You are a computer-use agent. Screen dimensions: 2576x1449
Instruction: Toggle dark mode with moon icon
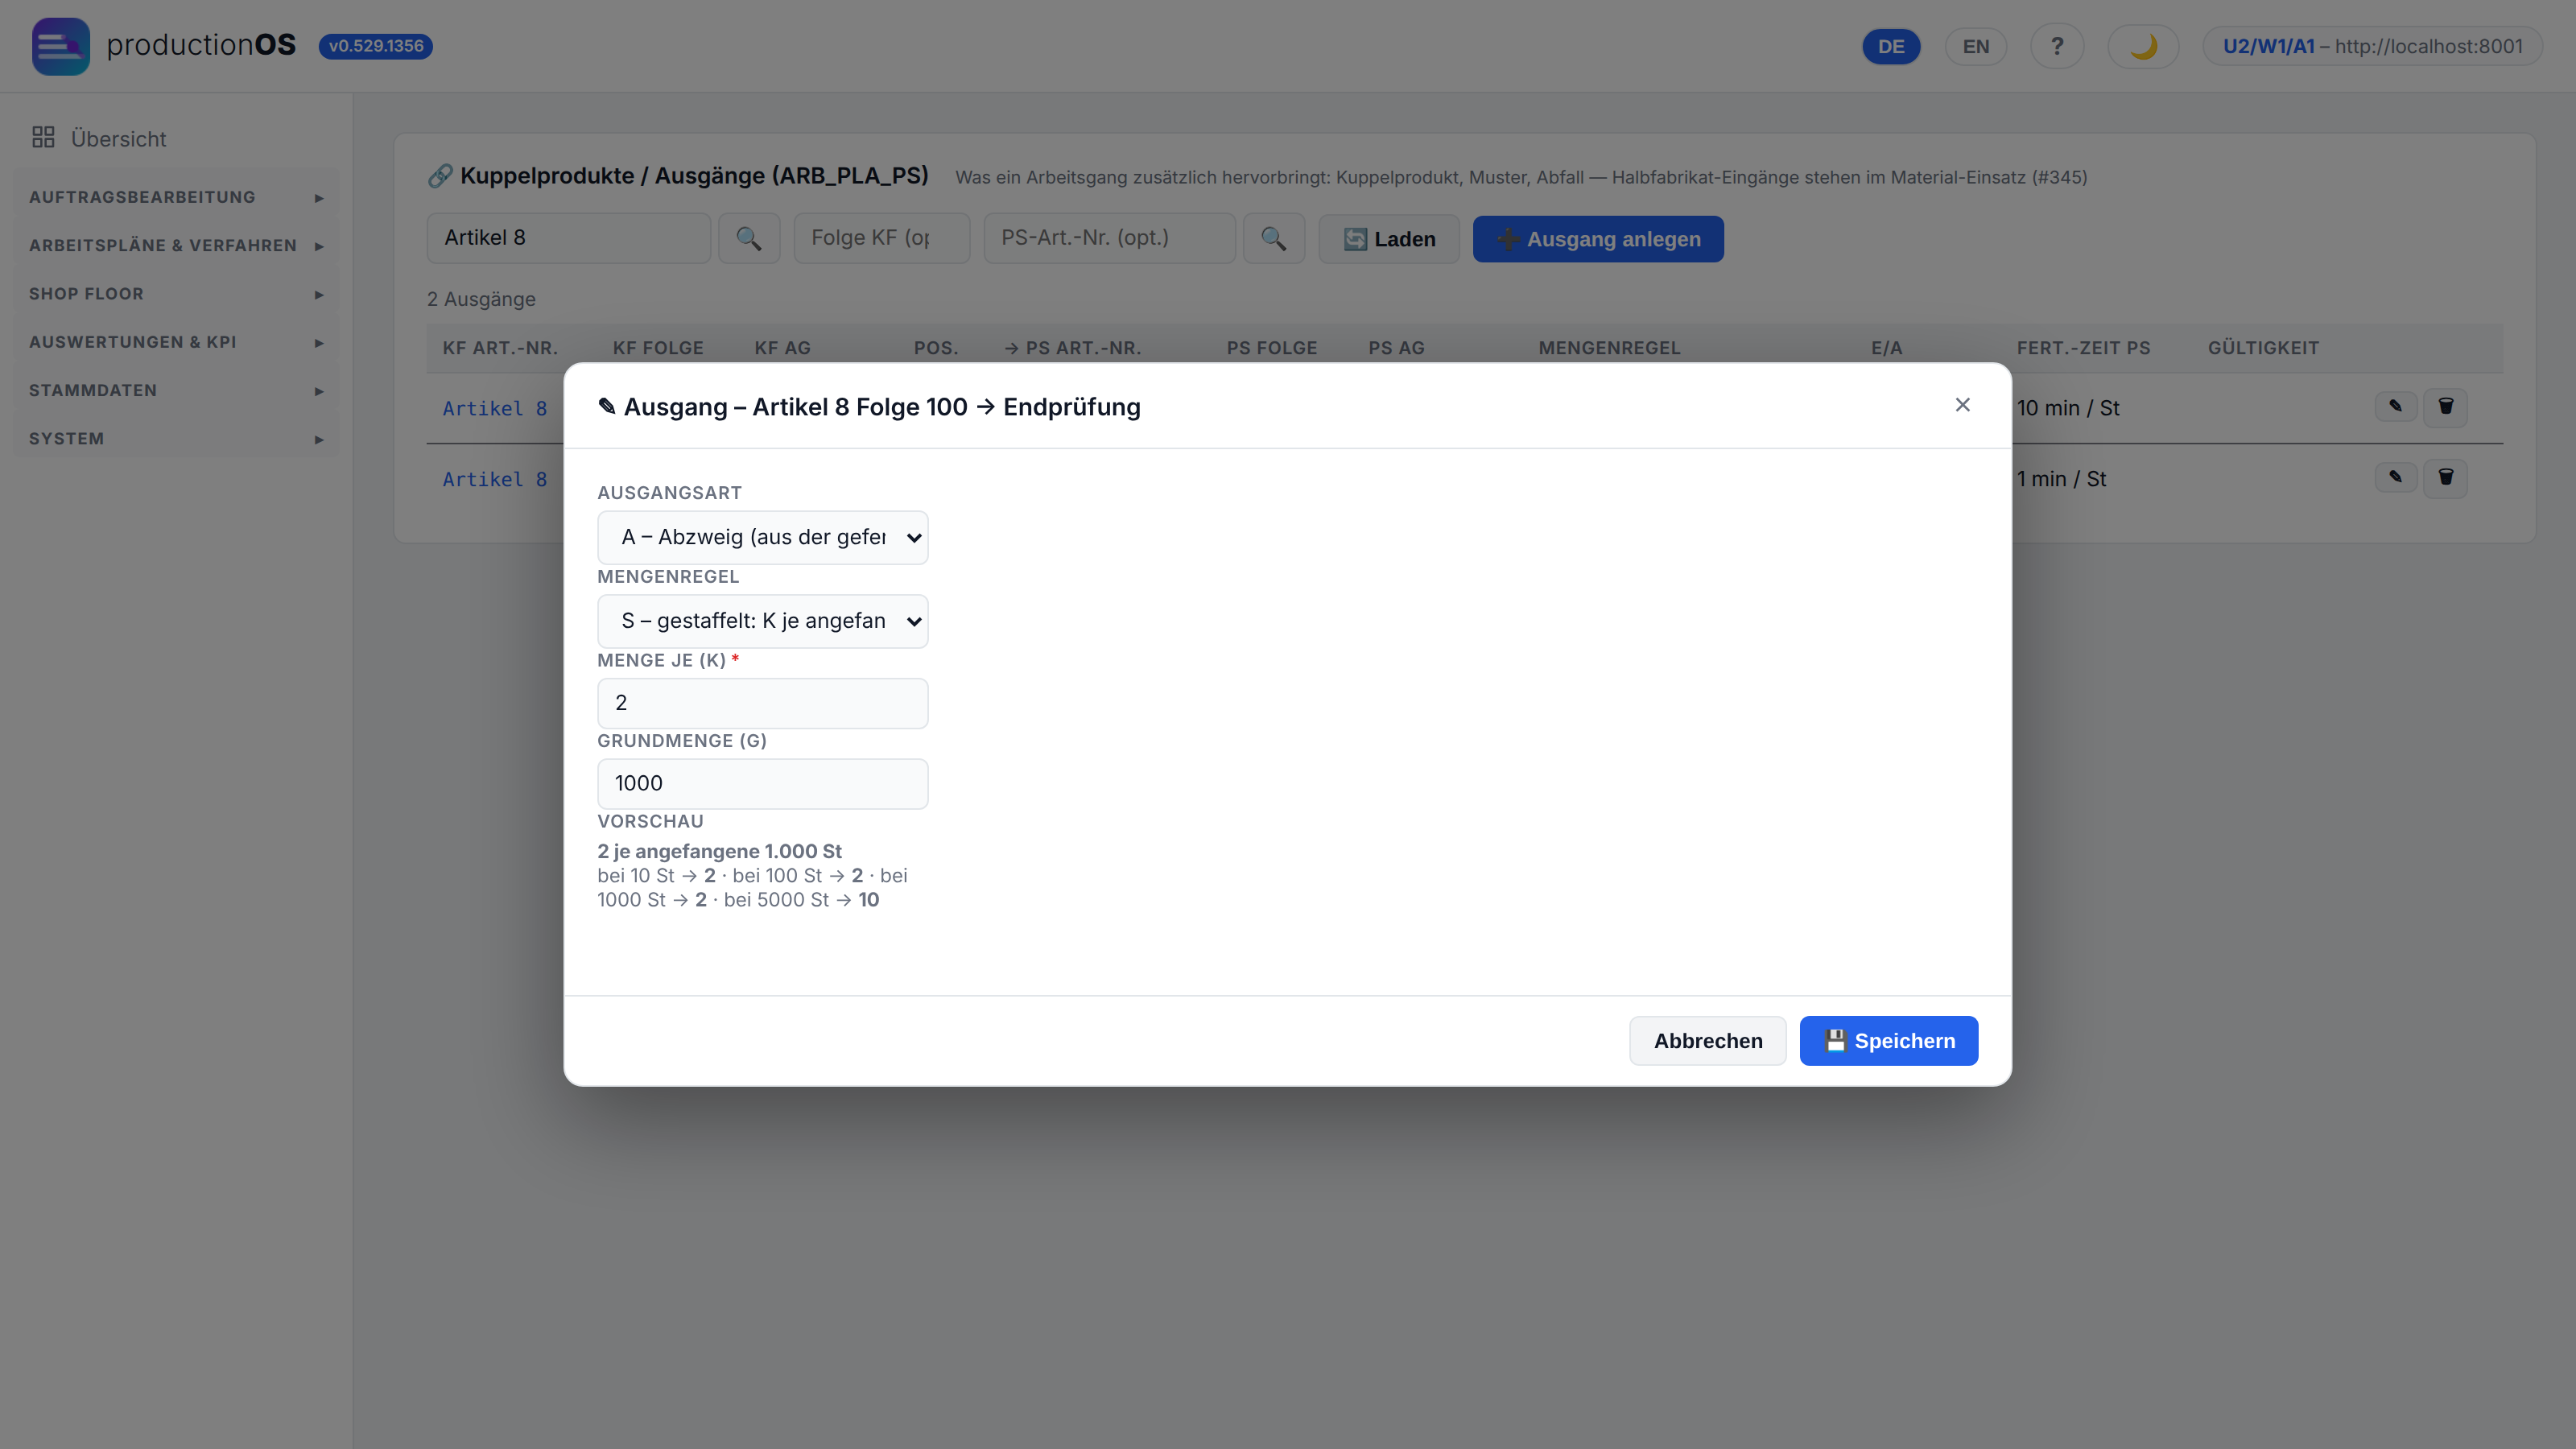tap(2142, 46)
